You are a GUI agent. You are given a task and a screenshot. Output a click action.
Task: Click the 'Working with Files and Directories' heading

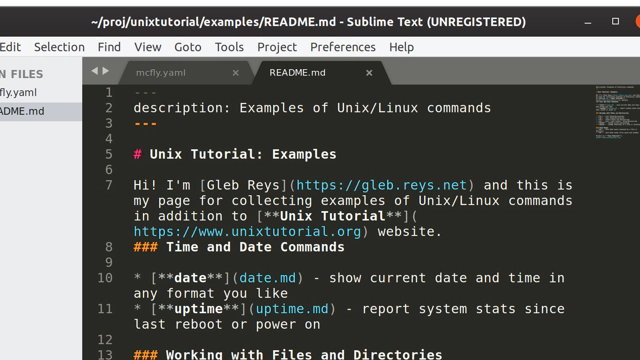[x=304, y=354]
